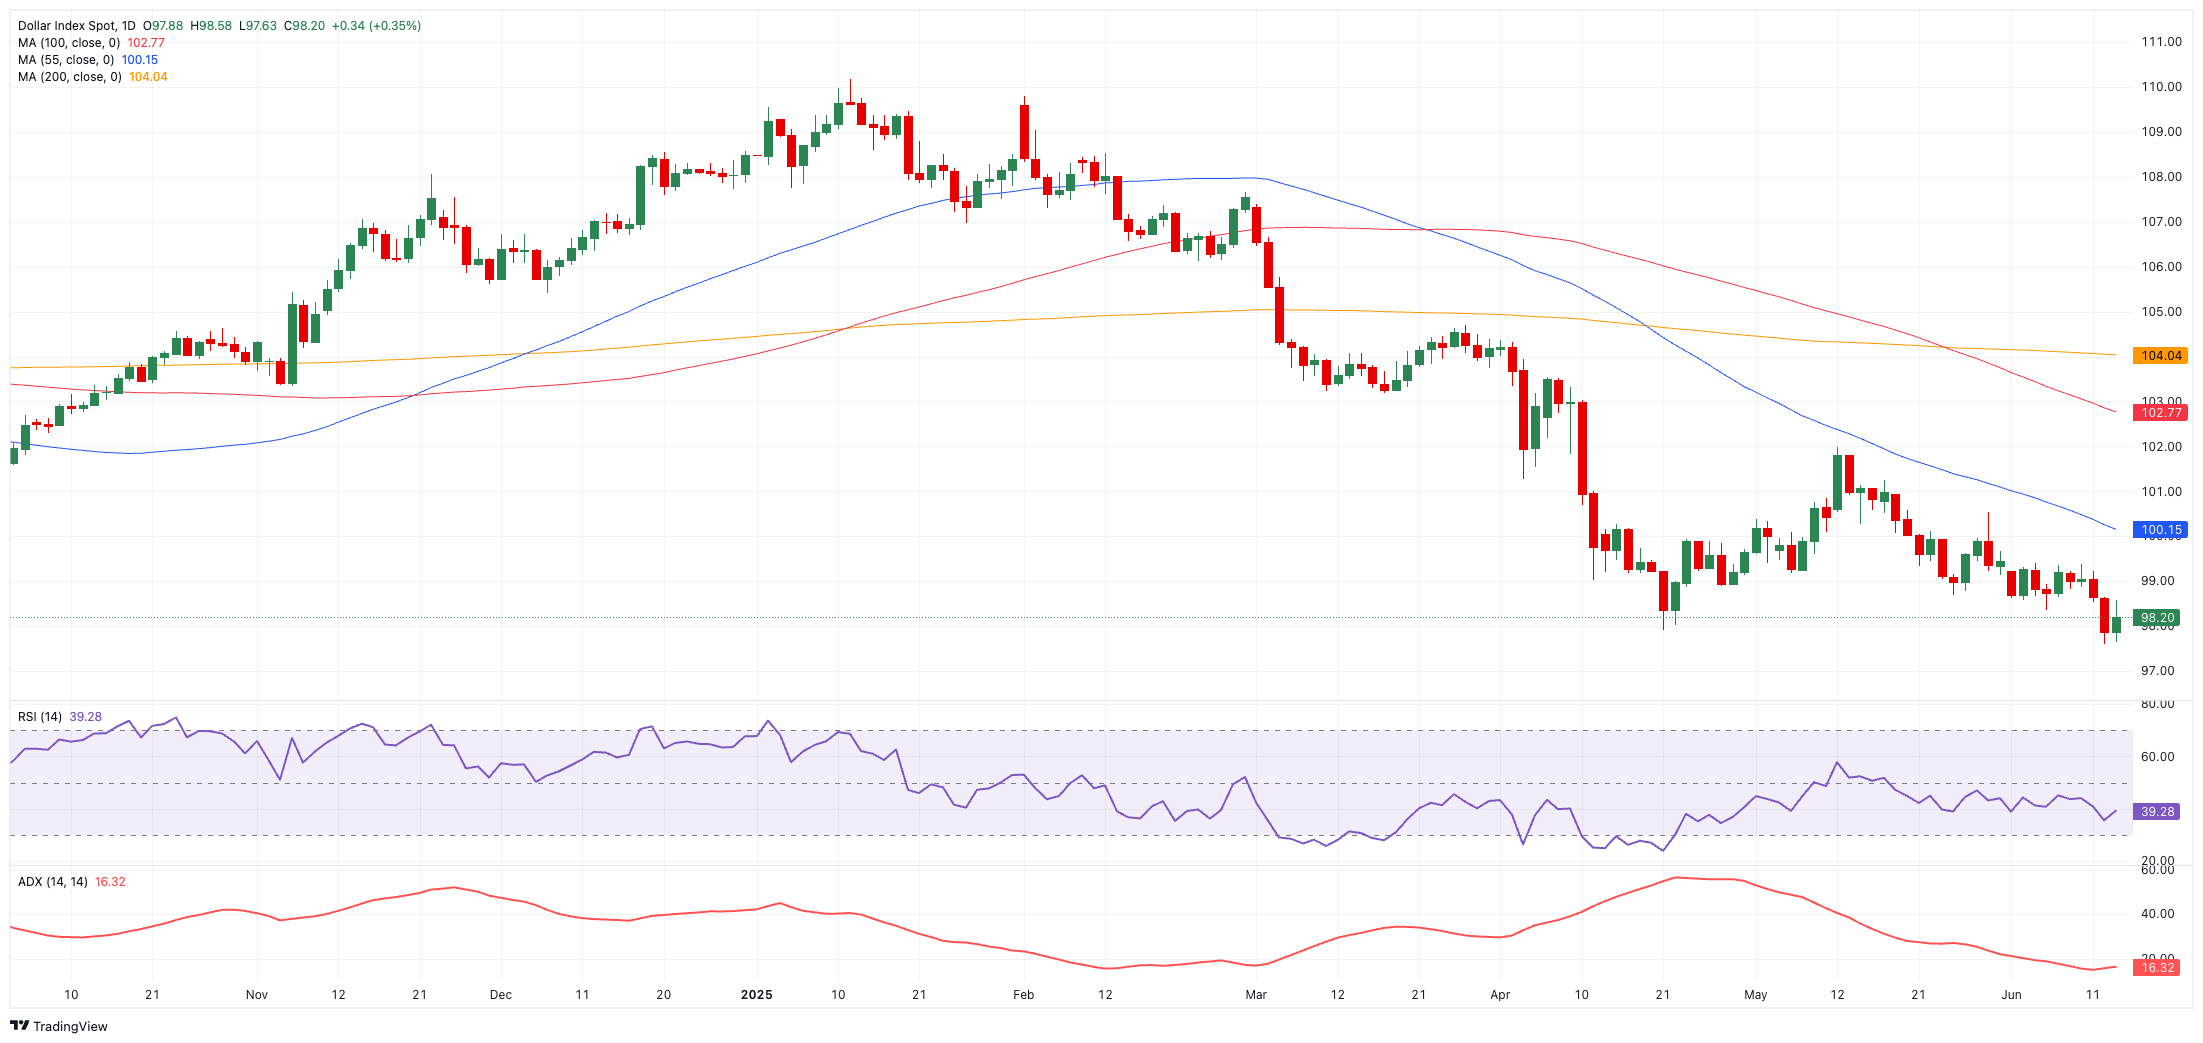
Task: Click the TradingView logo icon
Action: (x=19, y=1026)
